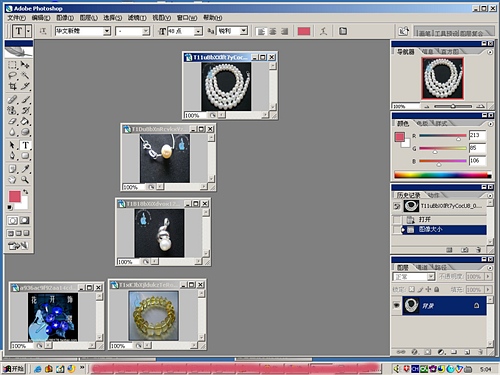The image size is (500, 375).
Task: Select the Eyedropper tool
Action: pyautogui.click(x=25, y=169)
